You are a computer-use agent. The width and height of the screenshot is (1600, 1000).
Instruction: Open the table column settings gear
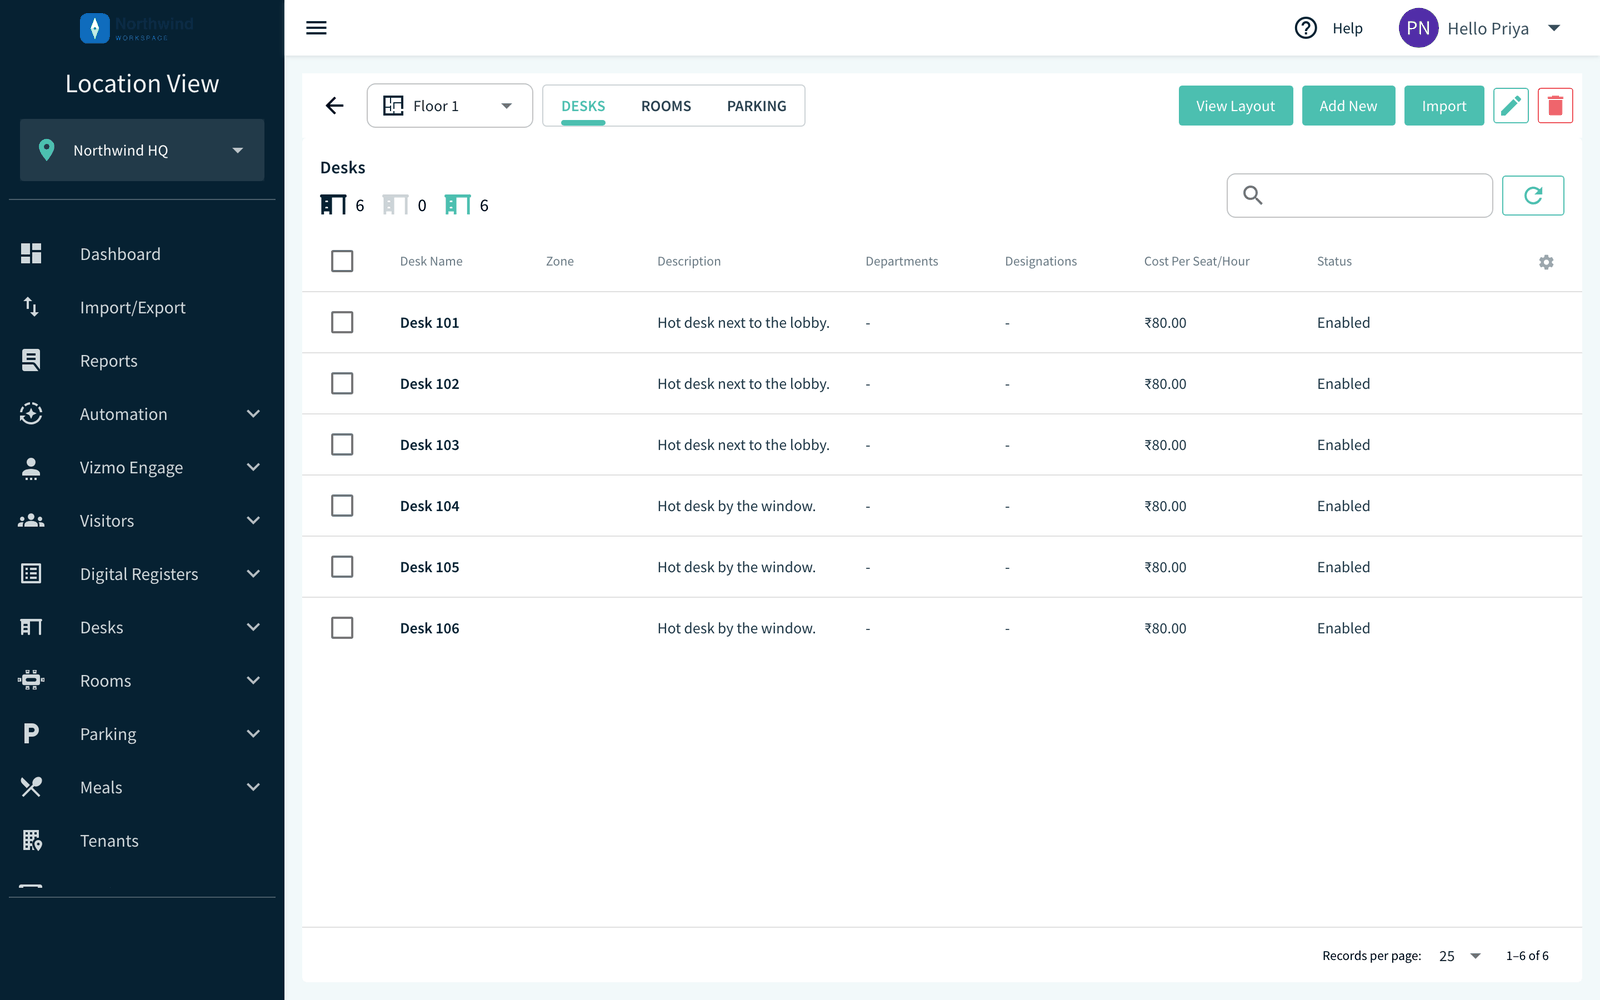coord(1546,262)
